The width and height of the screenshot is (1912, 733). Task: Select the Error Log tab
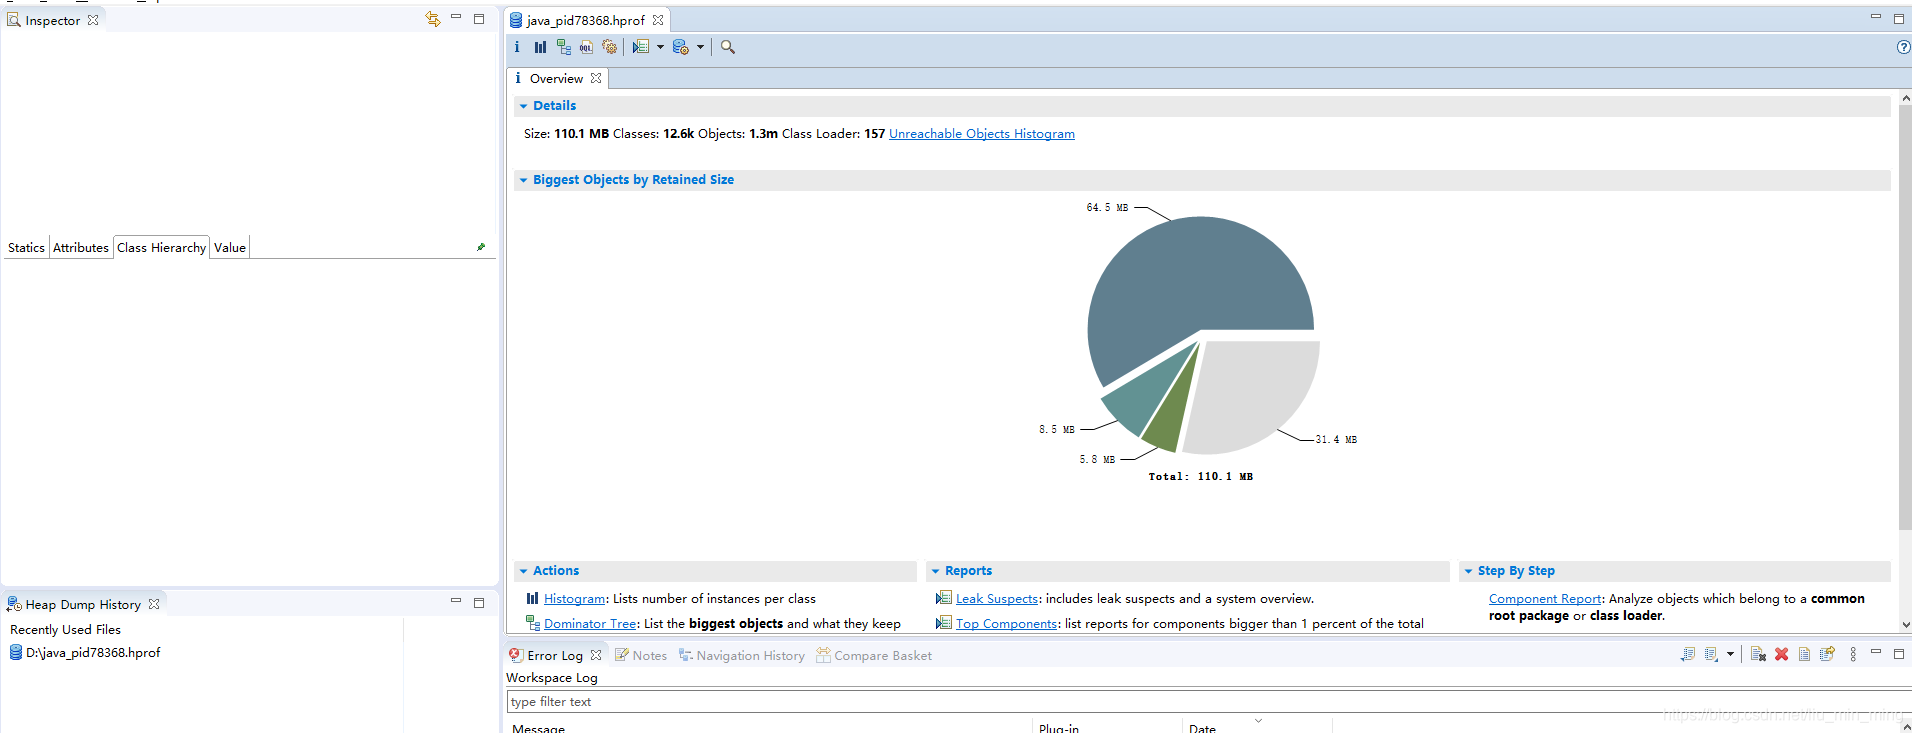(x=555, y=655)
